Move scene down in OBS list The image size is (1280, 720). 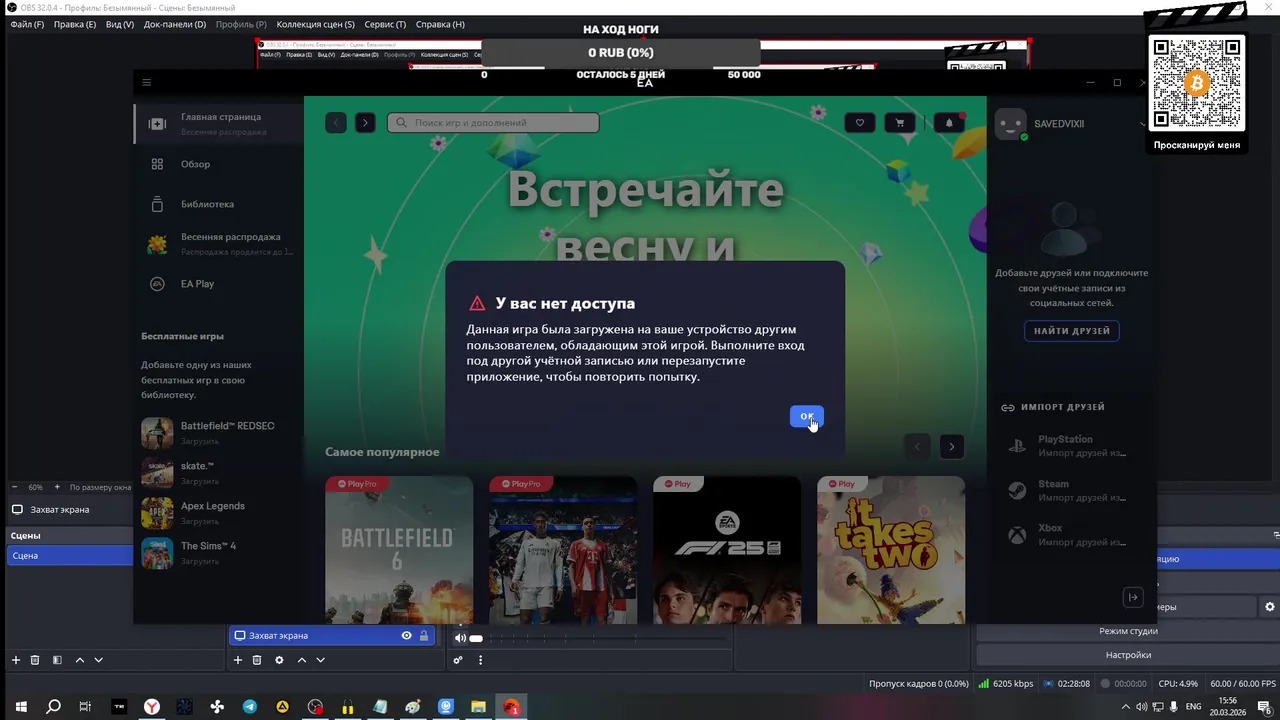(98, 660)
